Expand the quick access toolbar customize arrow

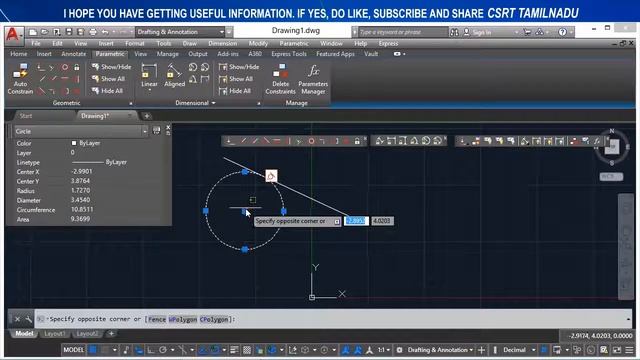click(x=229, y=32)
